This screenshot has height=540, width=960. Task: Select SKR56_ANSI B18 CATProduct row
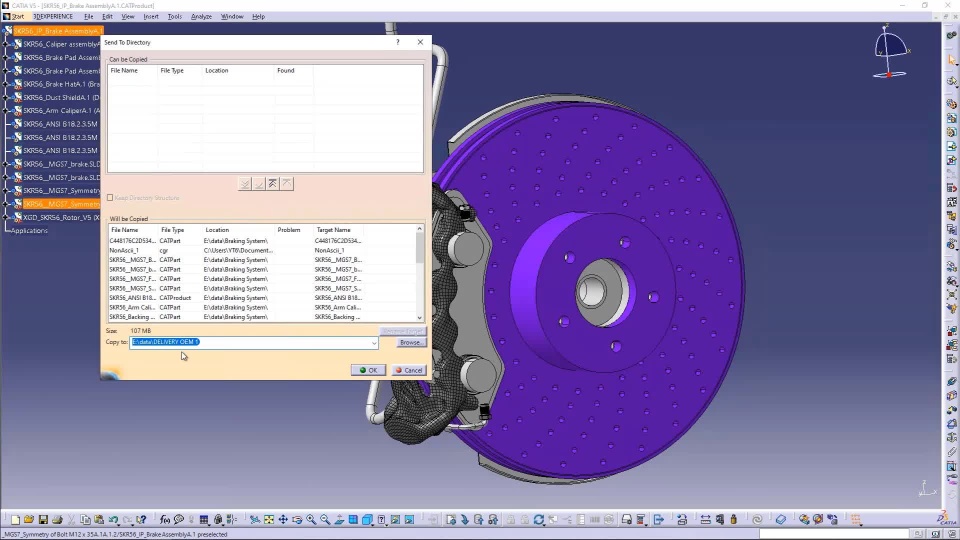tap(262, 298)
